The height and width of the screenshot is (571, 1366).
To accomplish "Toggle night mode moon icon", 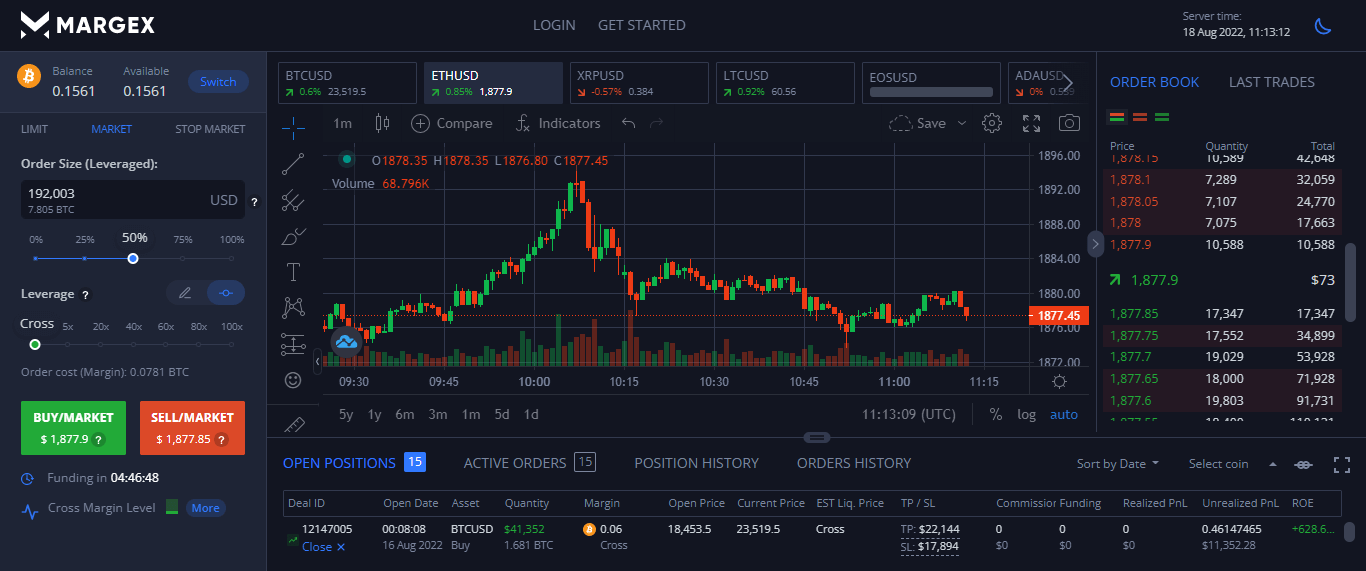I will click(x=1323, y=26).
